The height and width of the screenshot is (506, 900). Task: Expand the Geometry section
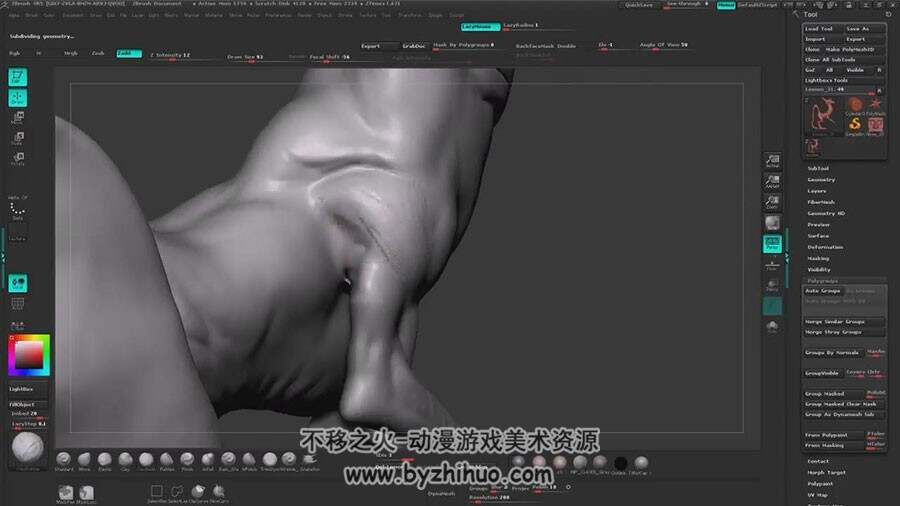[x=821, y=180]
